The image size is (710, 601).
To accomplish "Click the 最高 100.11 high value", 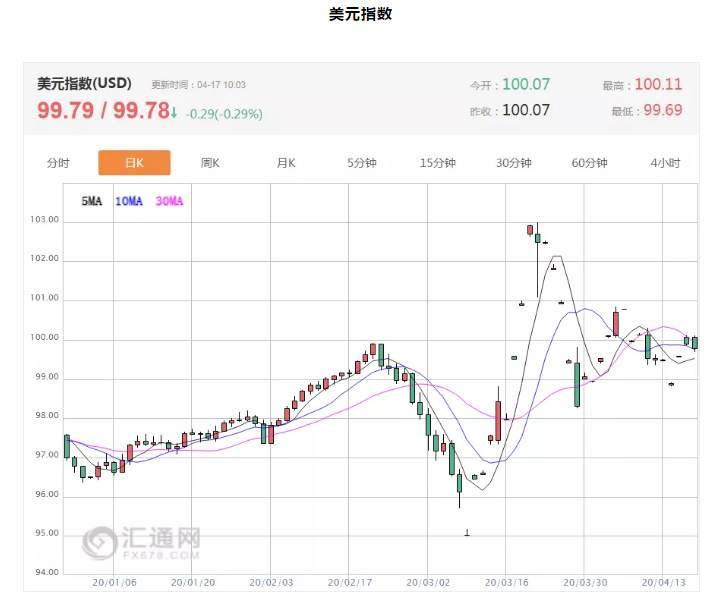I will point(642,84).
